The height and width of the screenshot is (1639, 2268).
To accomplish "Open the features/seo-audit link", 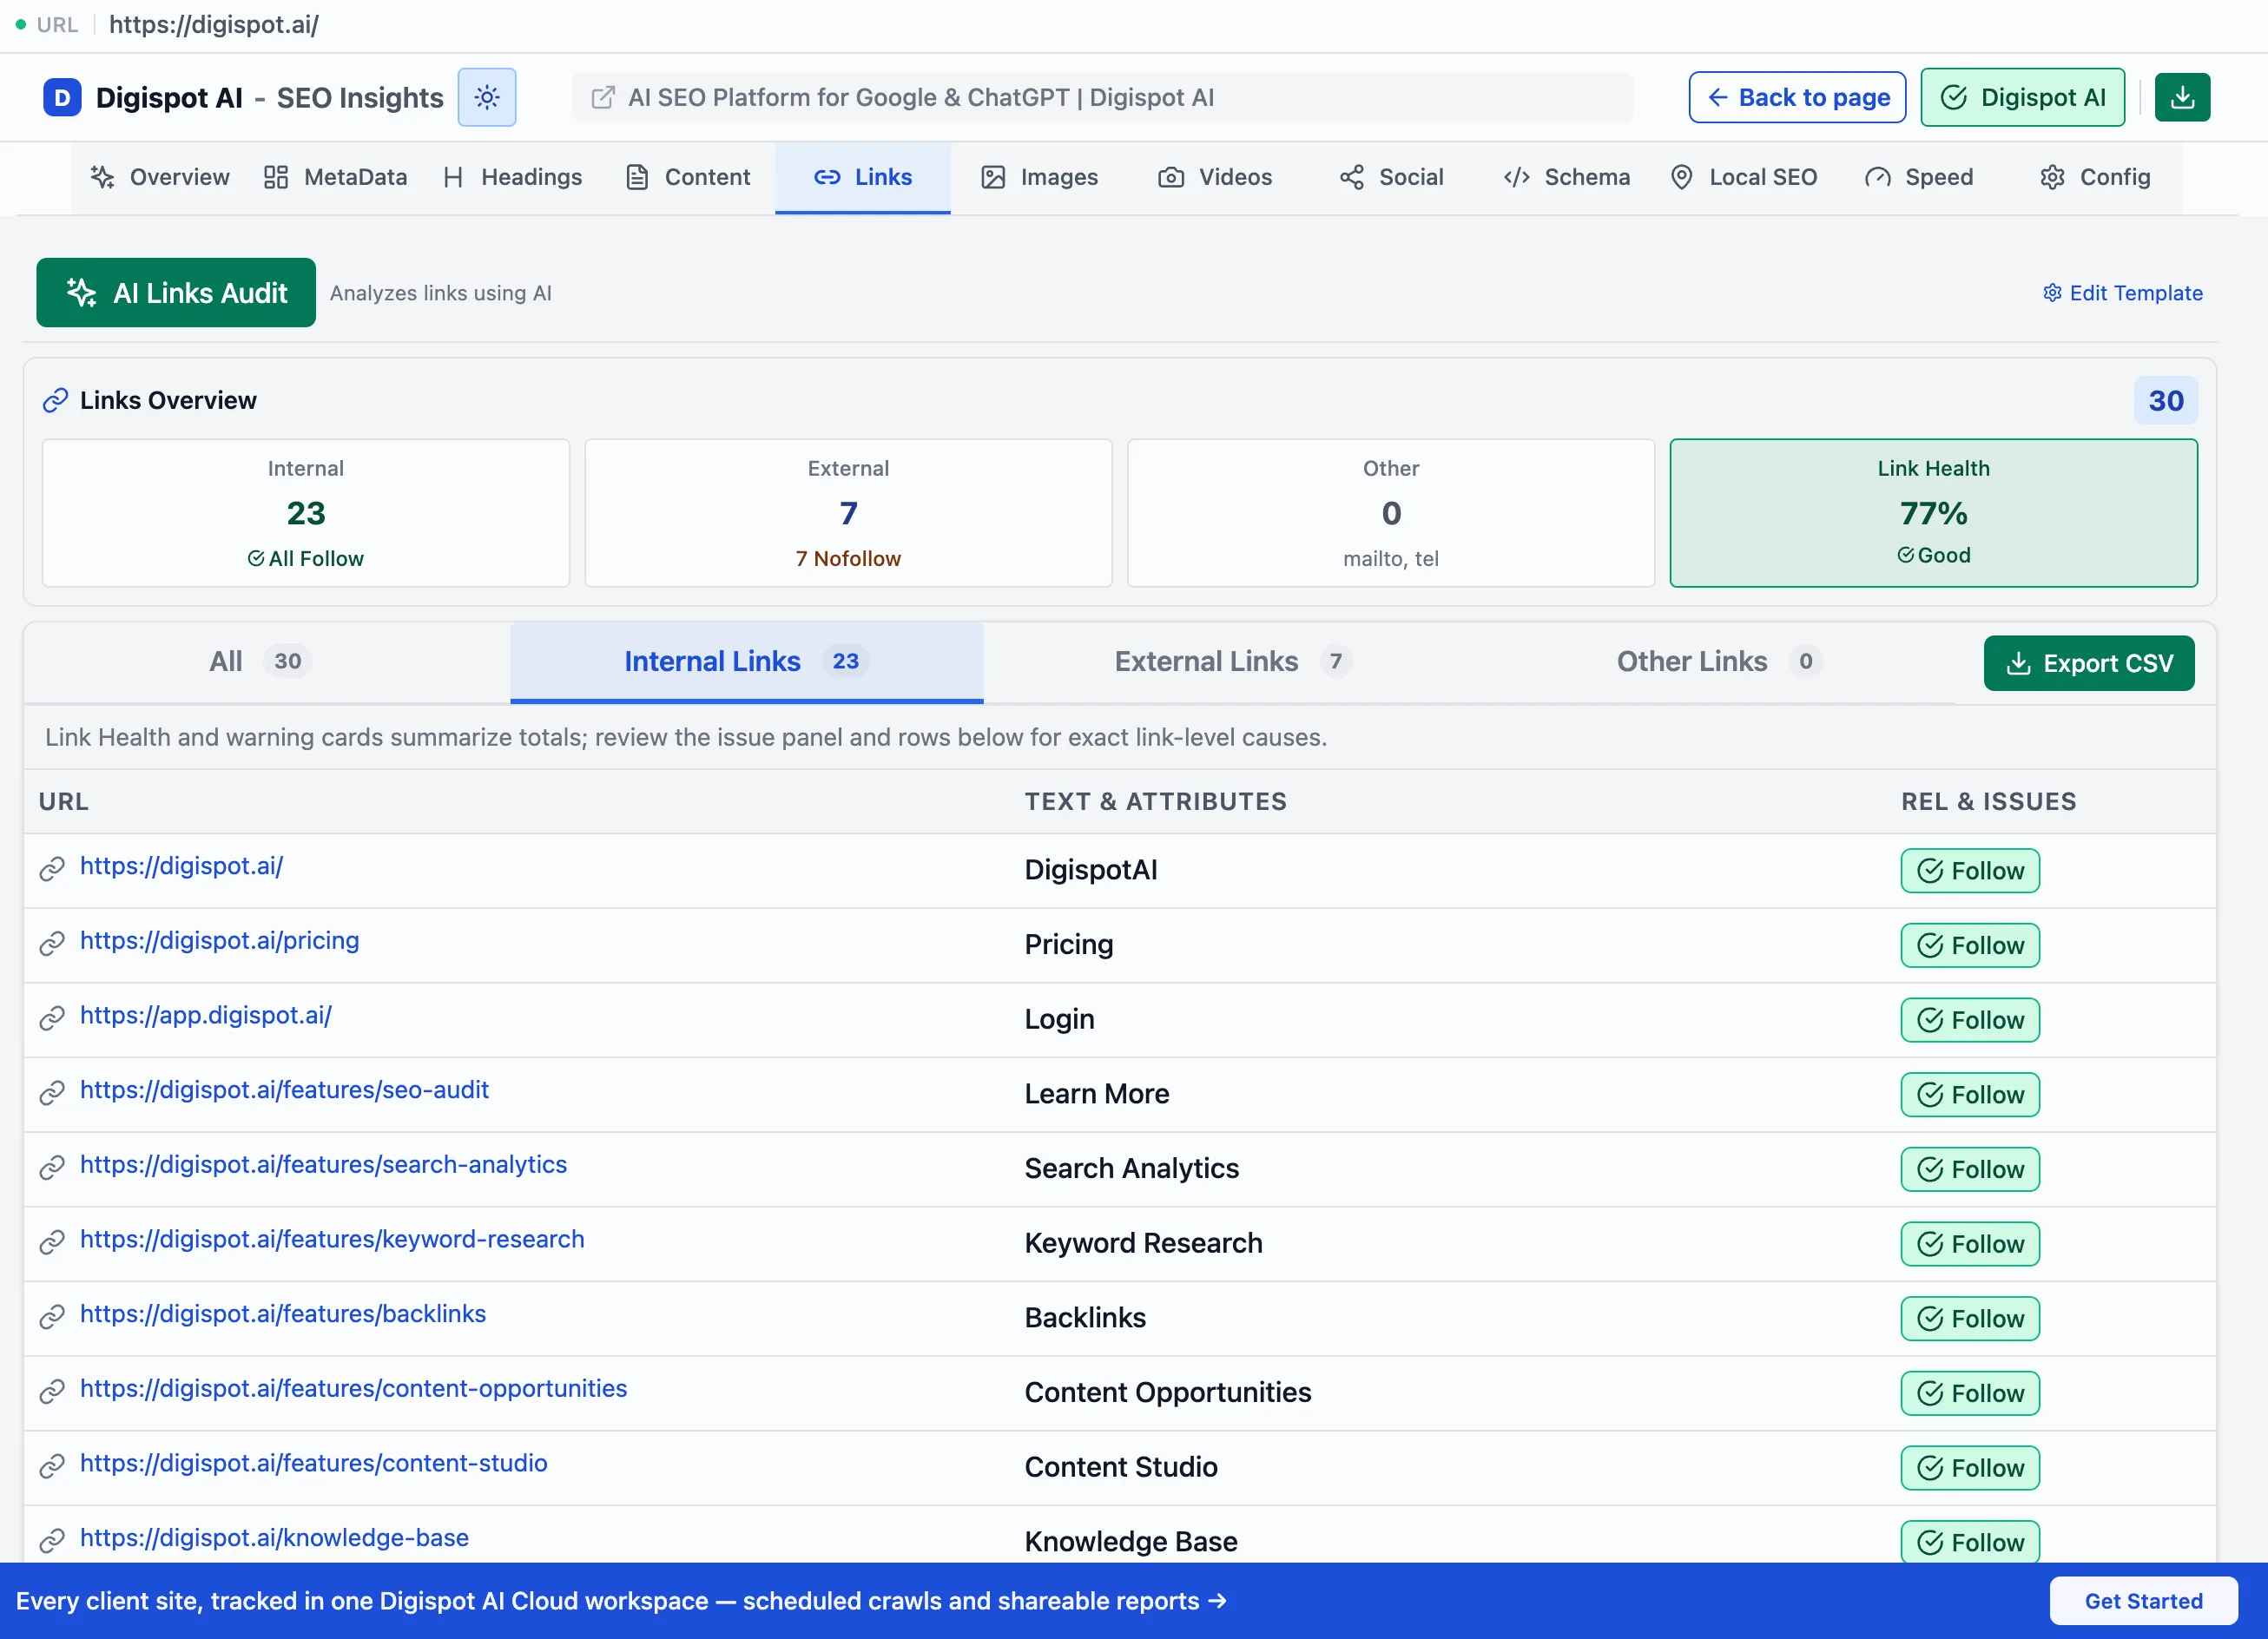I will [x=284, y=1090].
